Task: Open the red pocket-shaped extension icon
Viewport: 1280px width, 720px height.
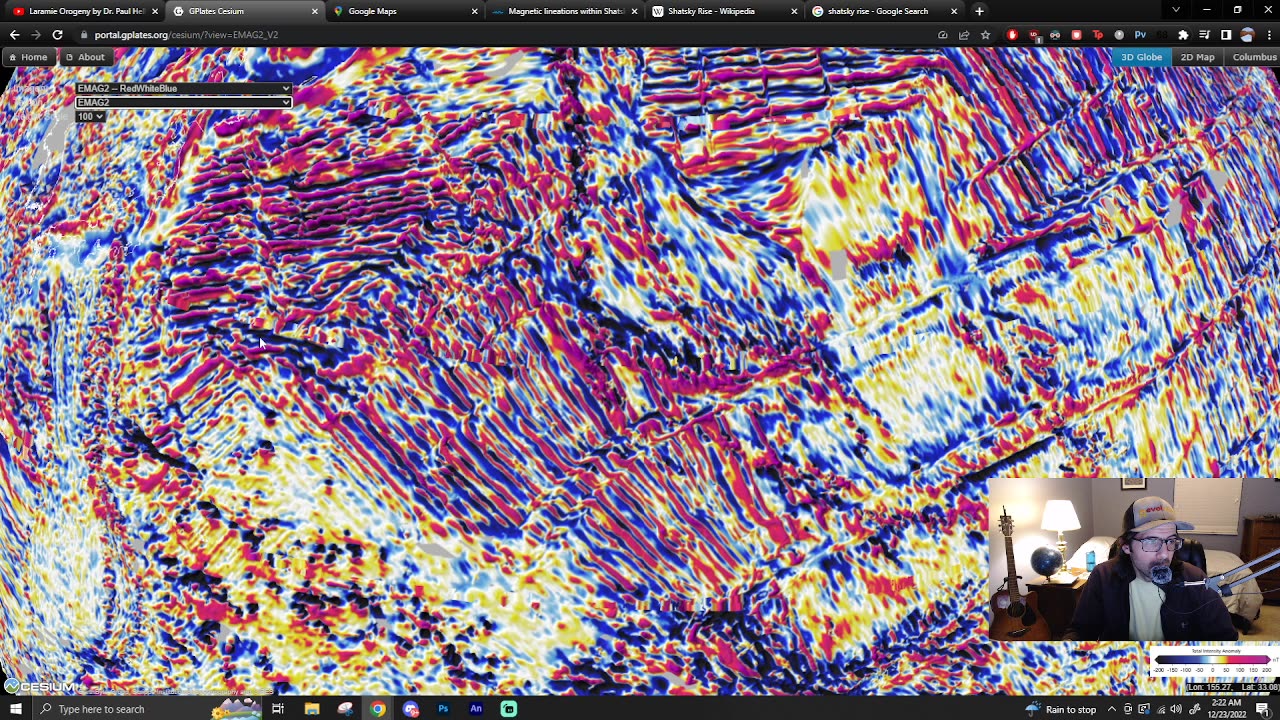Action: pyautogui.click(x=1076, y=35)
